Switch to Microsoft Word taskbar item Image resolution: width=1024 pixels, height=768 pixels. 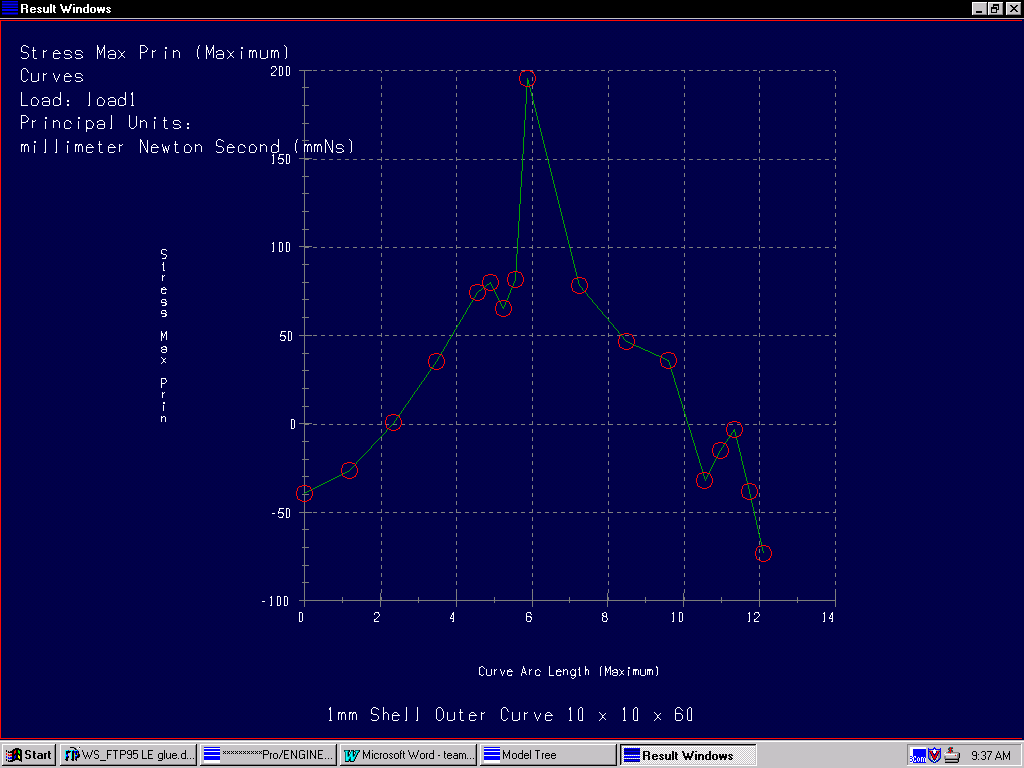(408, 755)
